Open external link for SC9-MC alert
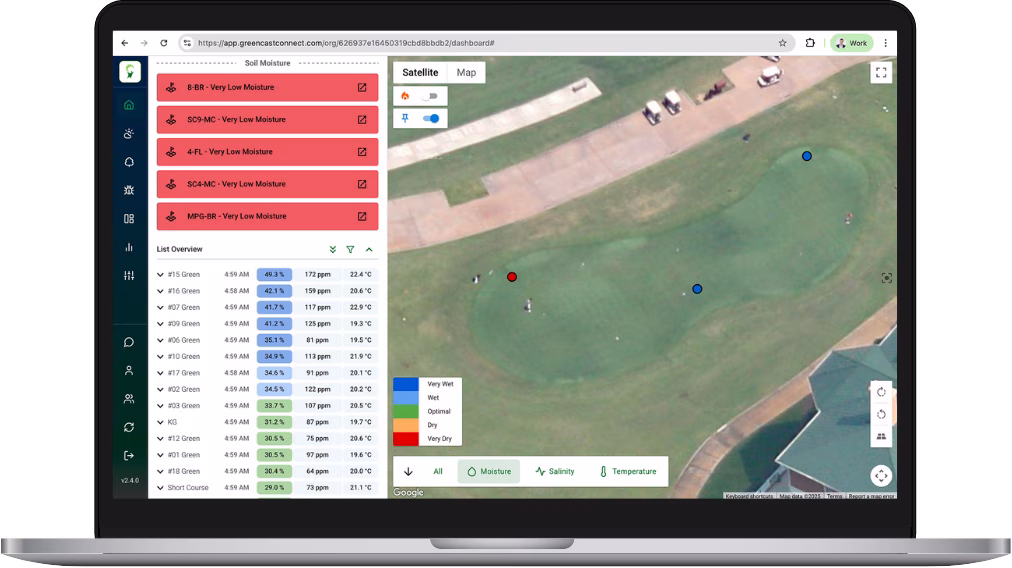Viewport: 1012px width, 568px height. [x=362, y=119]
